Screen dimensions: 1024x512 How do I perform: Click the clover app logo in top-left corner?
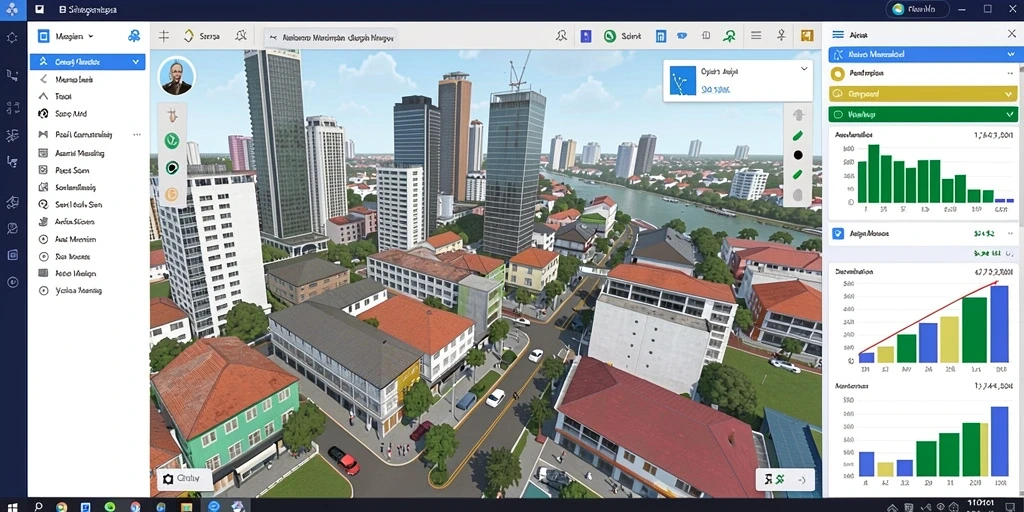12,10
